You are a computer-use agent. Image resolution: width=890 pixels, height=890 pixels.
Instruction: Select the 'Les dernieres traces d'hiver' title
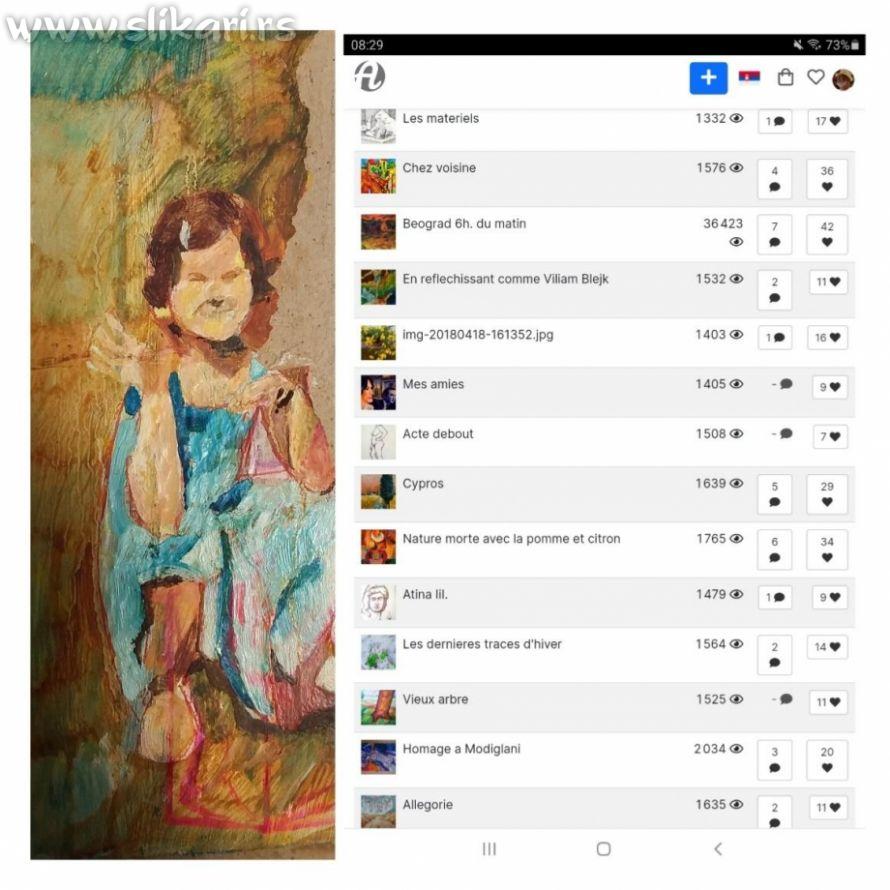click(482, 644)
